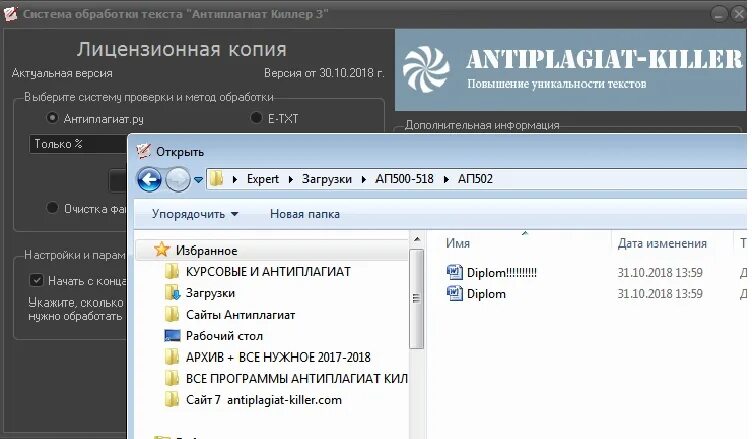This screenshot has height=439, width=752.
Task: Select АП502 in the address path
Action: [475, 179]
